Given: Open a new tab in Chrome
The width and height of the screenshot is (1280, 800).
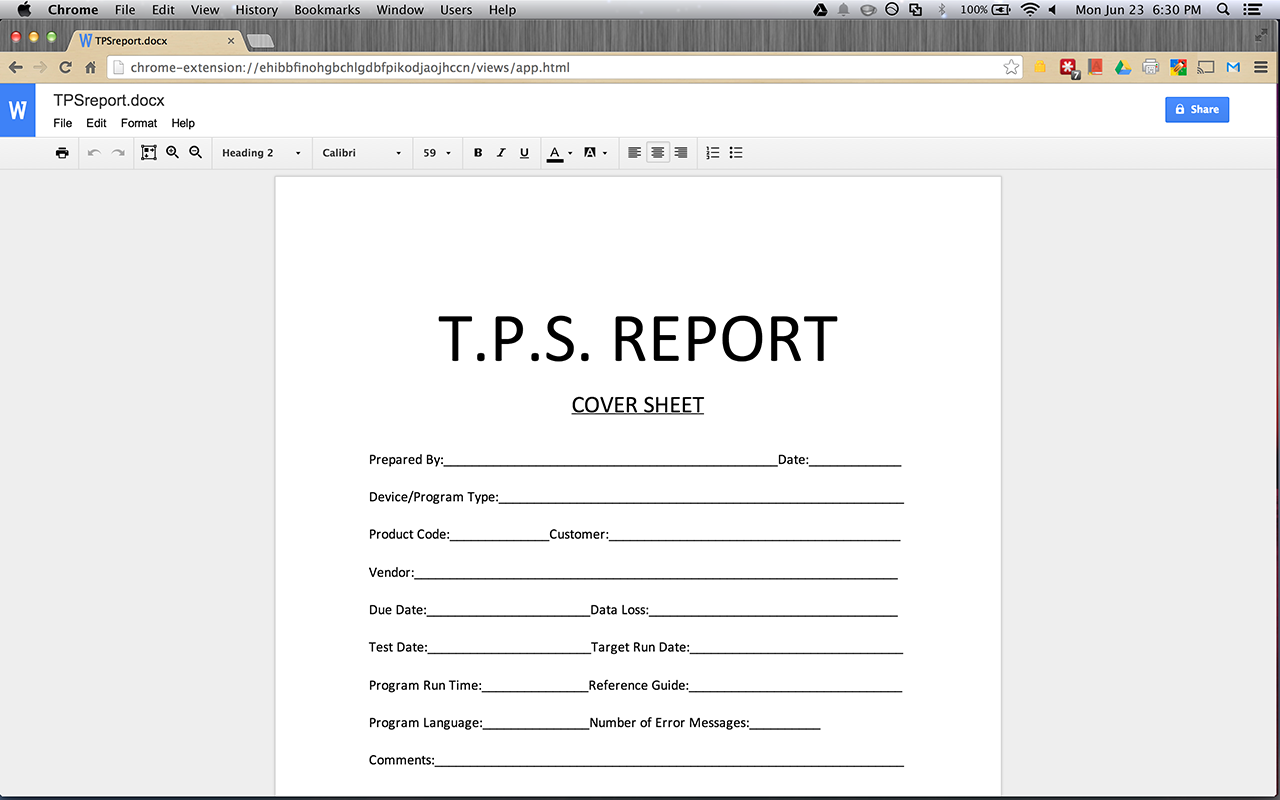Looking at the screenshot, I should [x=260, y=41].
